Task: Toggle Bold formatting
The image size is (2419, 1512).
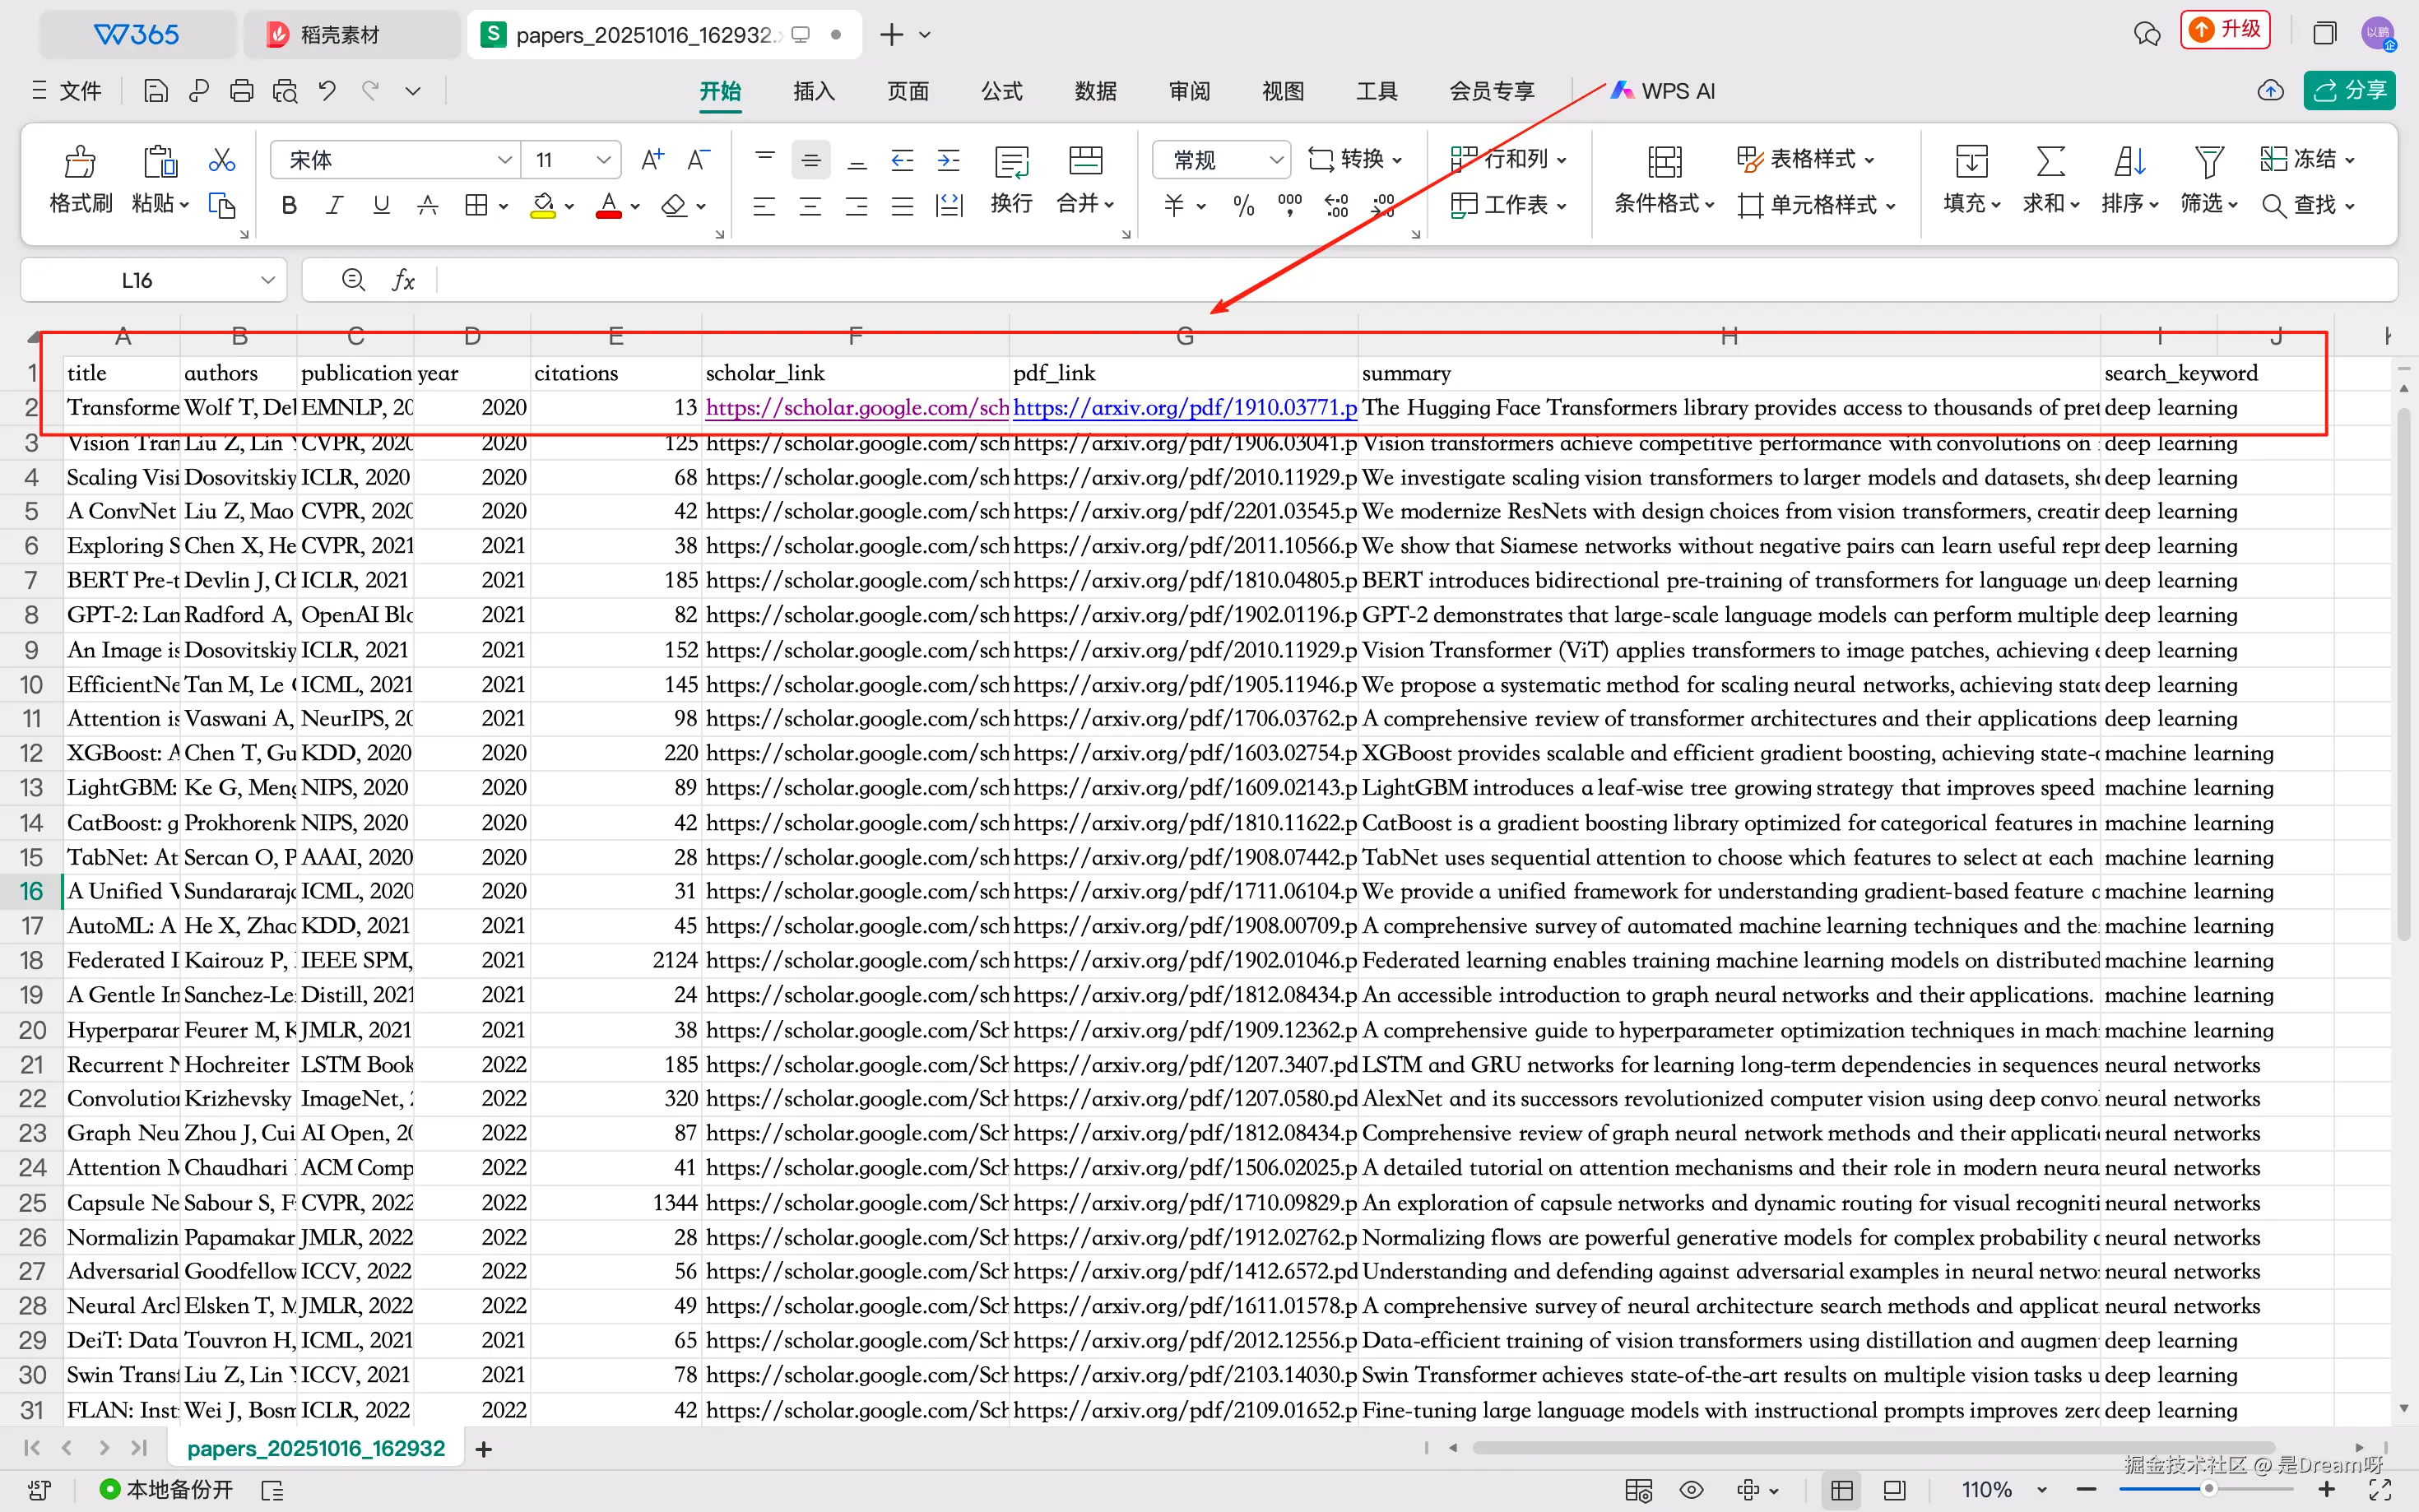Action: pos(289,206)
